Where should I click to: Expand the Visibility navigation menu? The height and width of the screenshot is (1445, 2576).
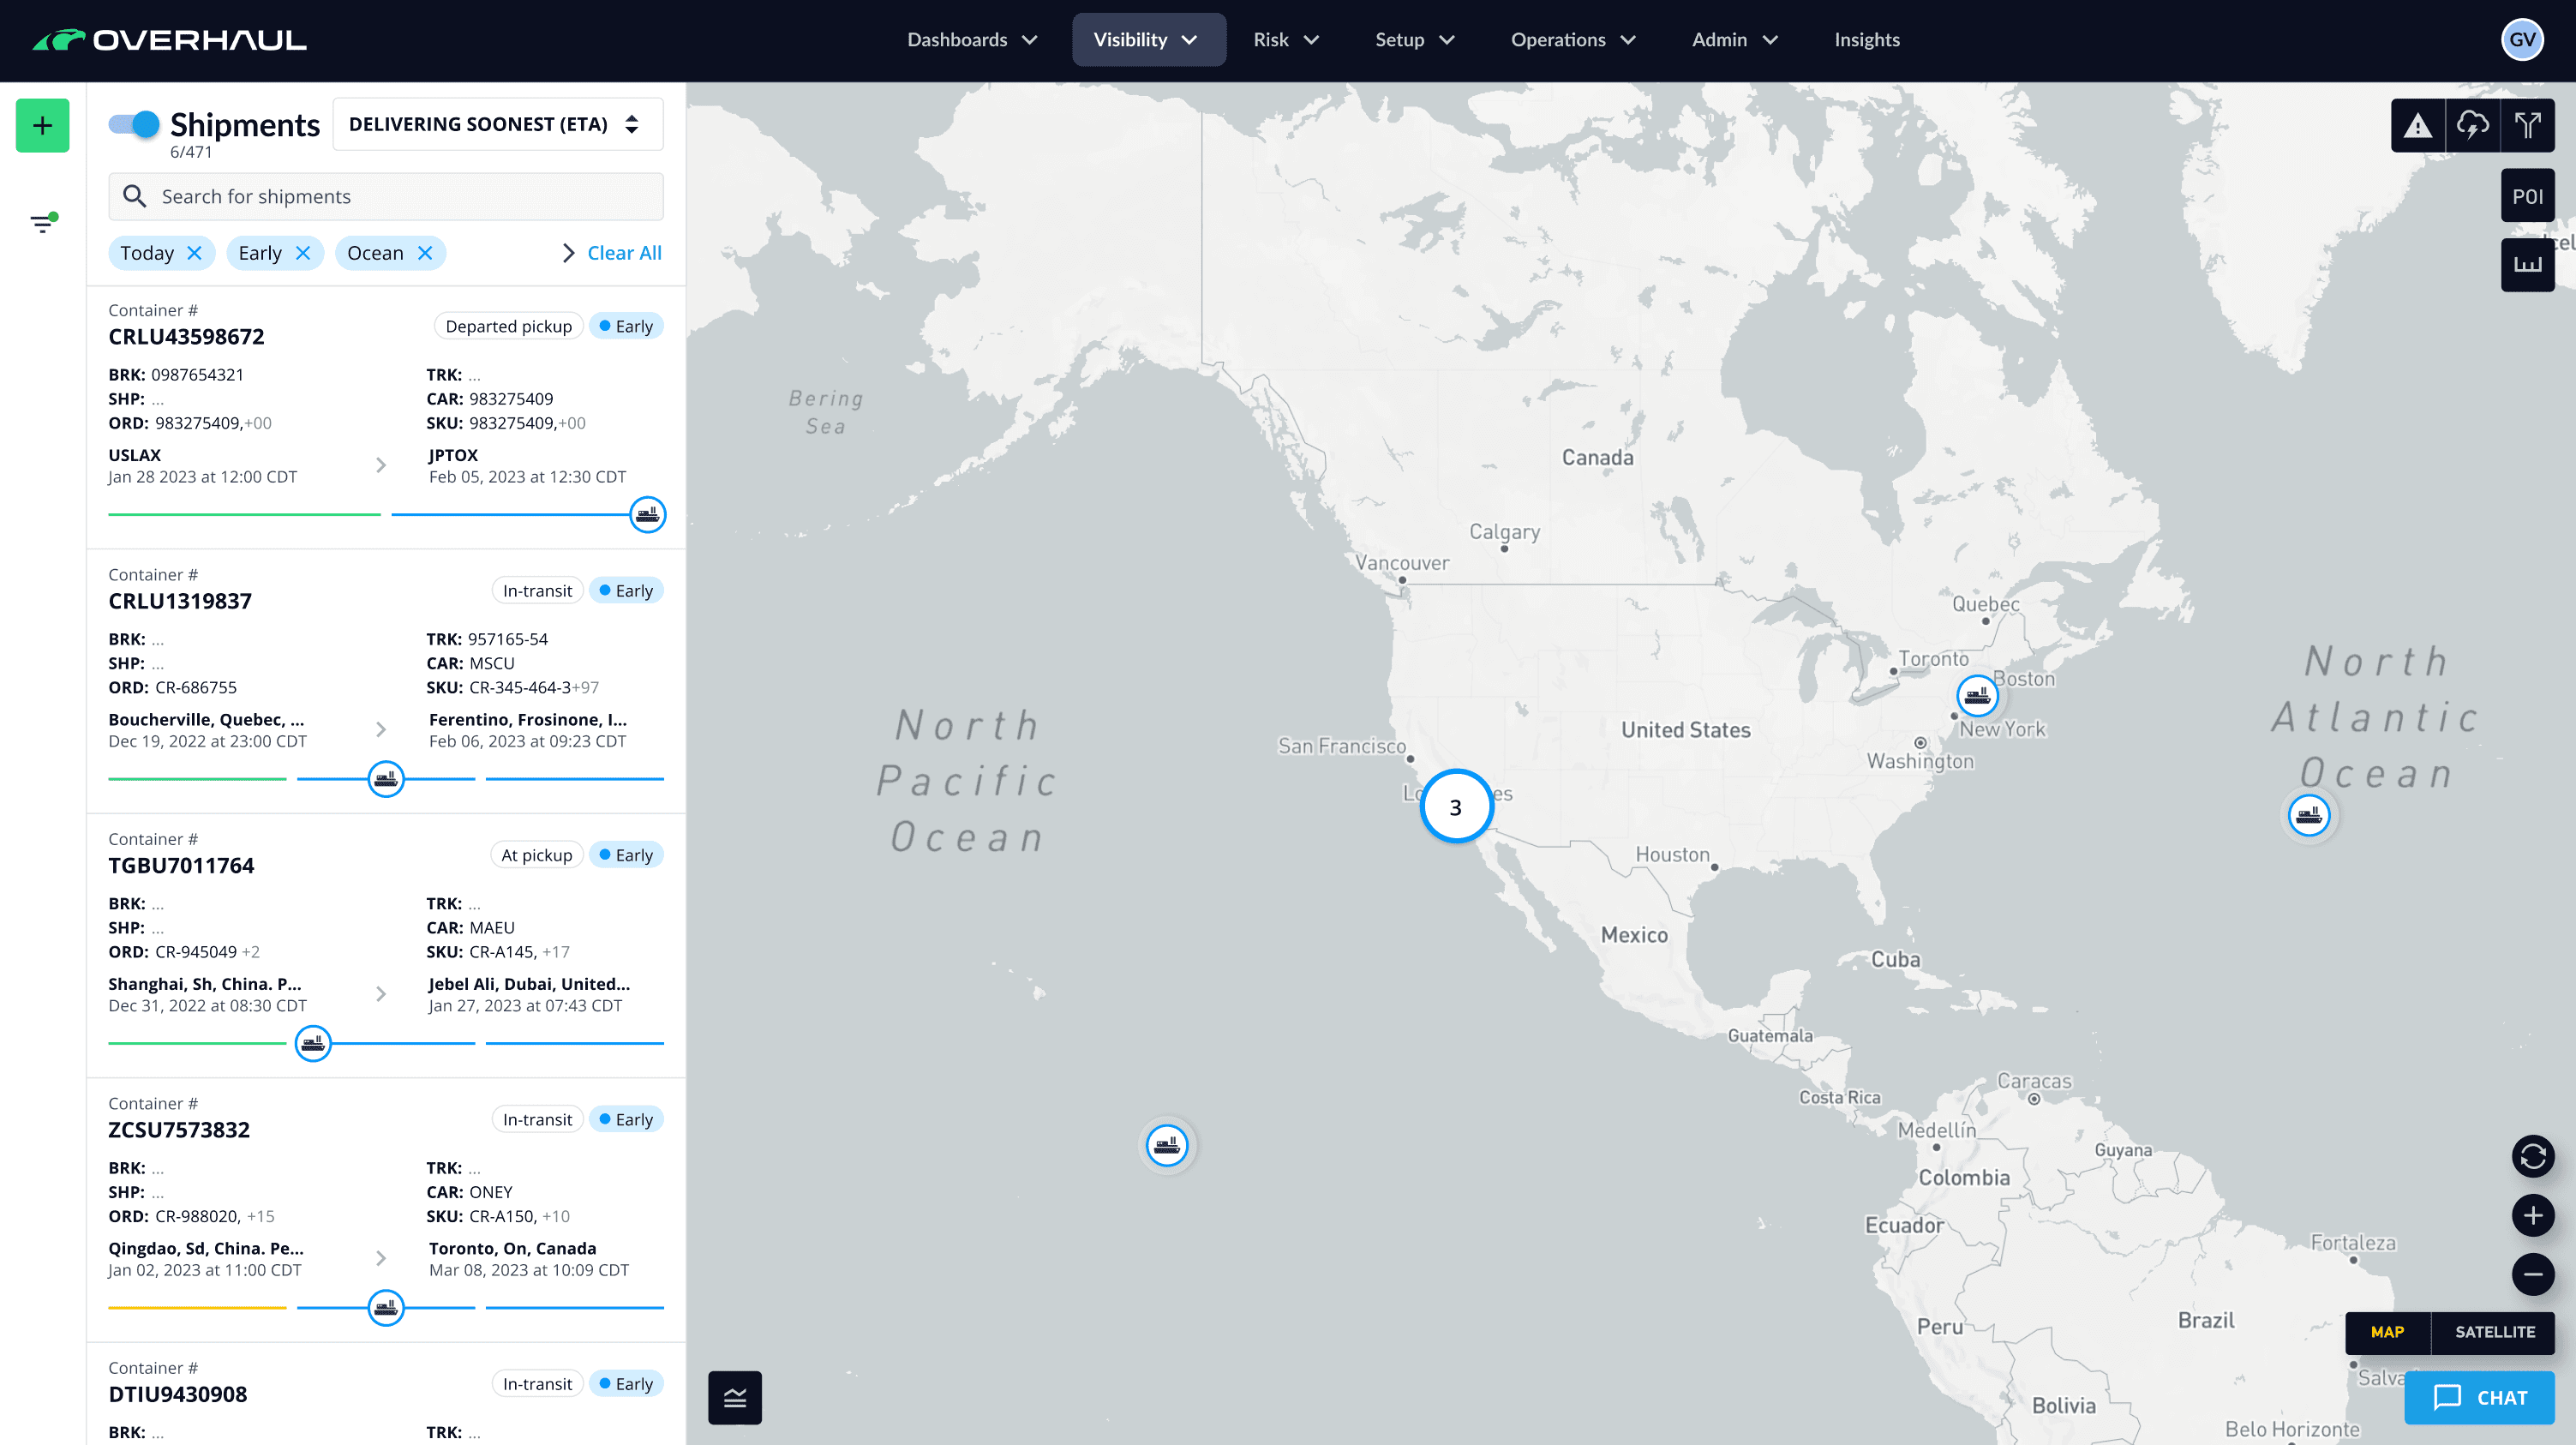[1148, 40]
